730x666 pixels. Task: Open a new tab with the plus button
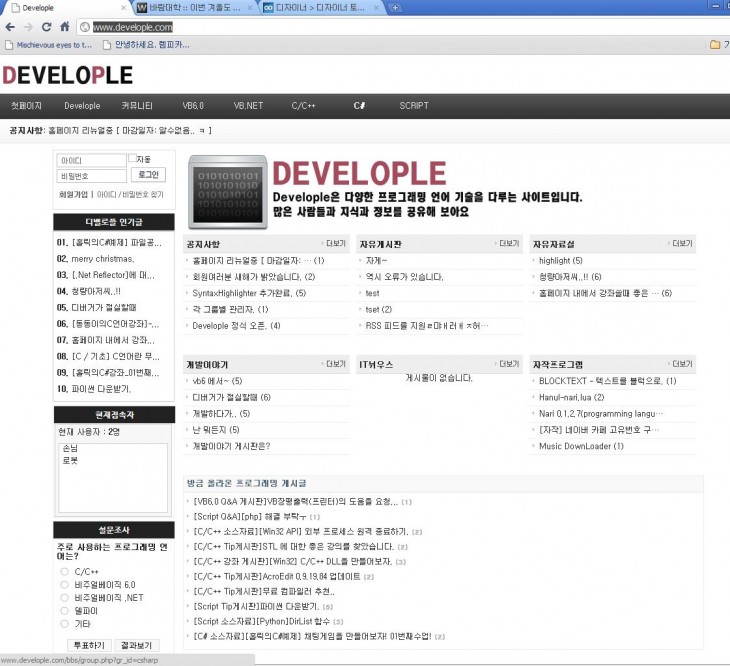[396, 8]
